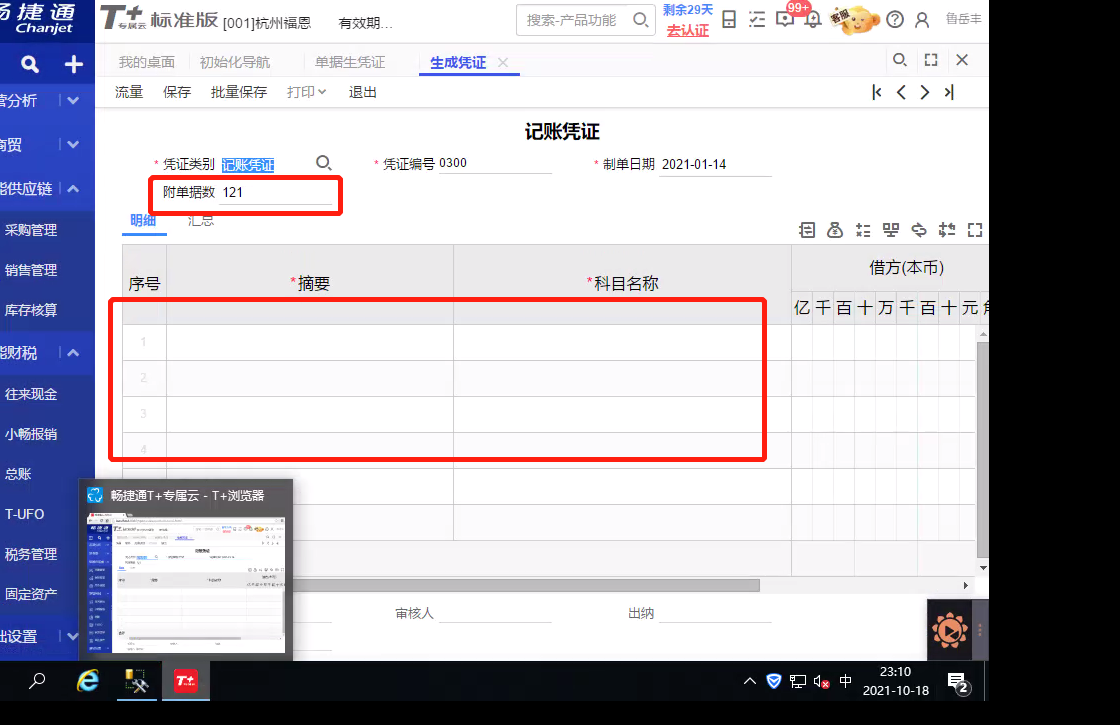Viewport: 1120px width, 725px height.
Task: Click the 去认证 link
Action: point(688,31)
